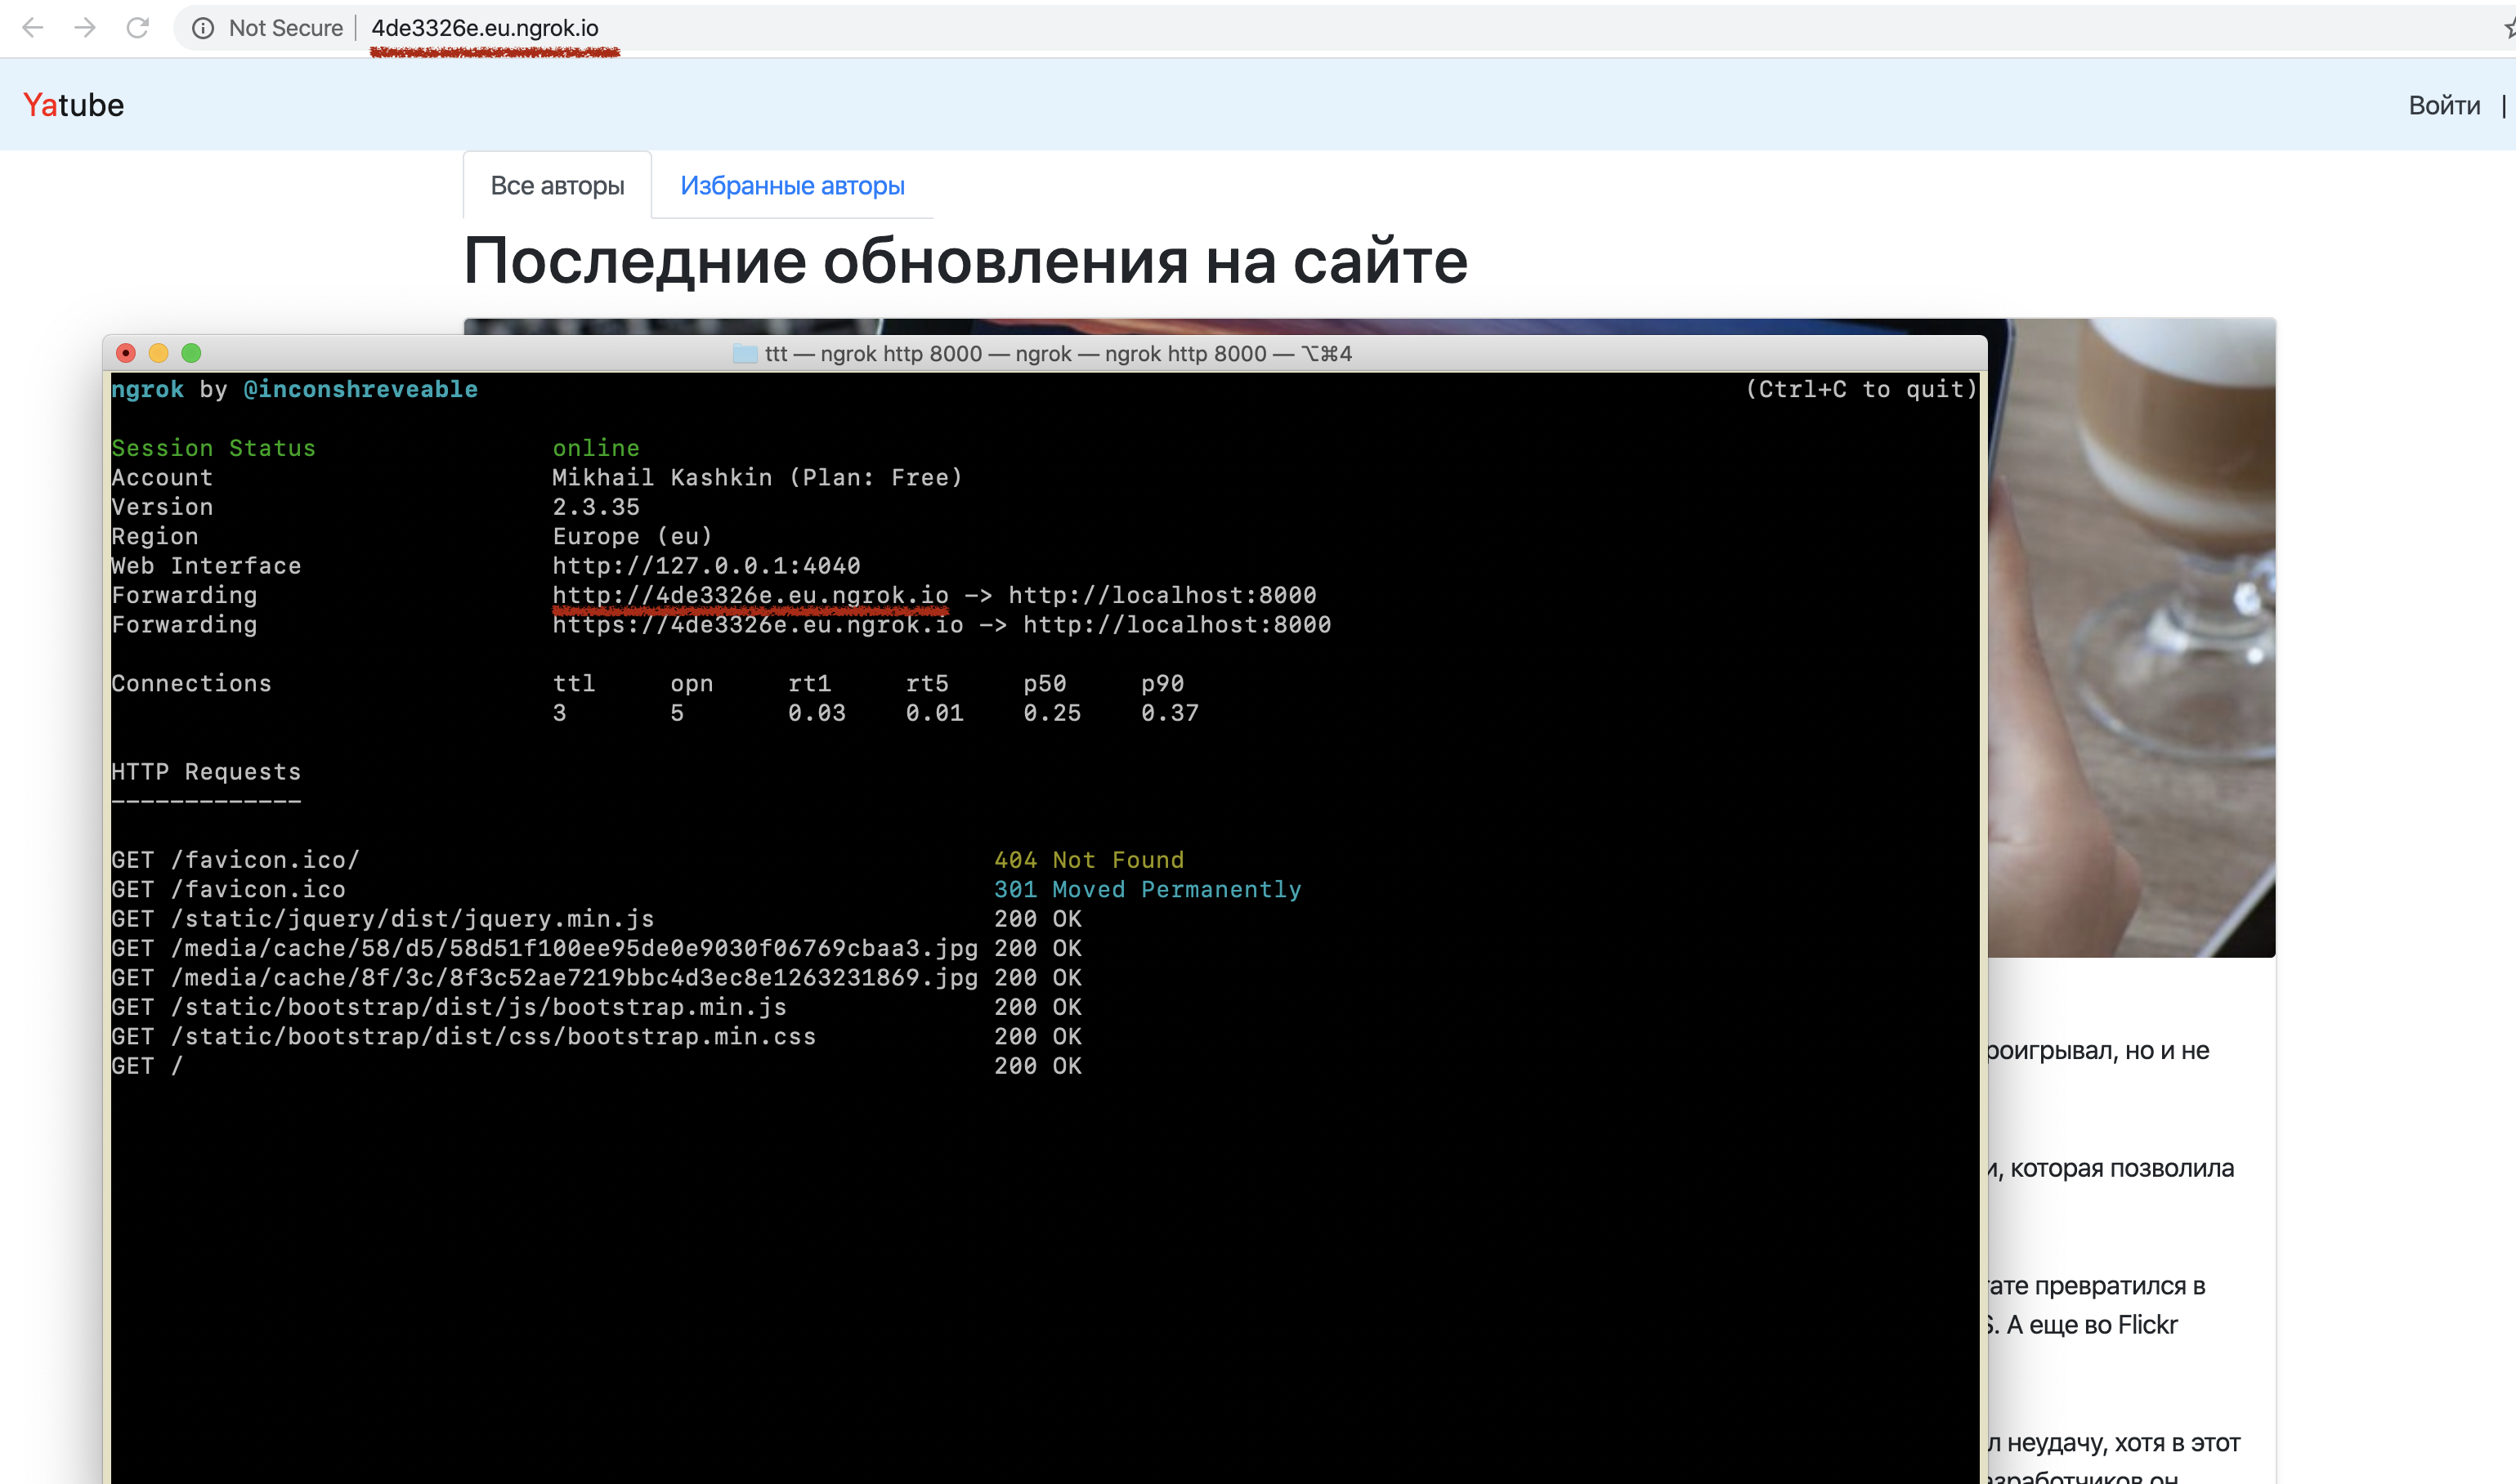
Task: Reload the page with refresh icon
Action: pos(138,28)
